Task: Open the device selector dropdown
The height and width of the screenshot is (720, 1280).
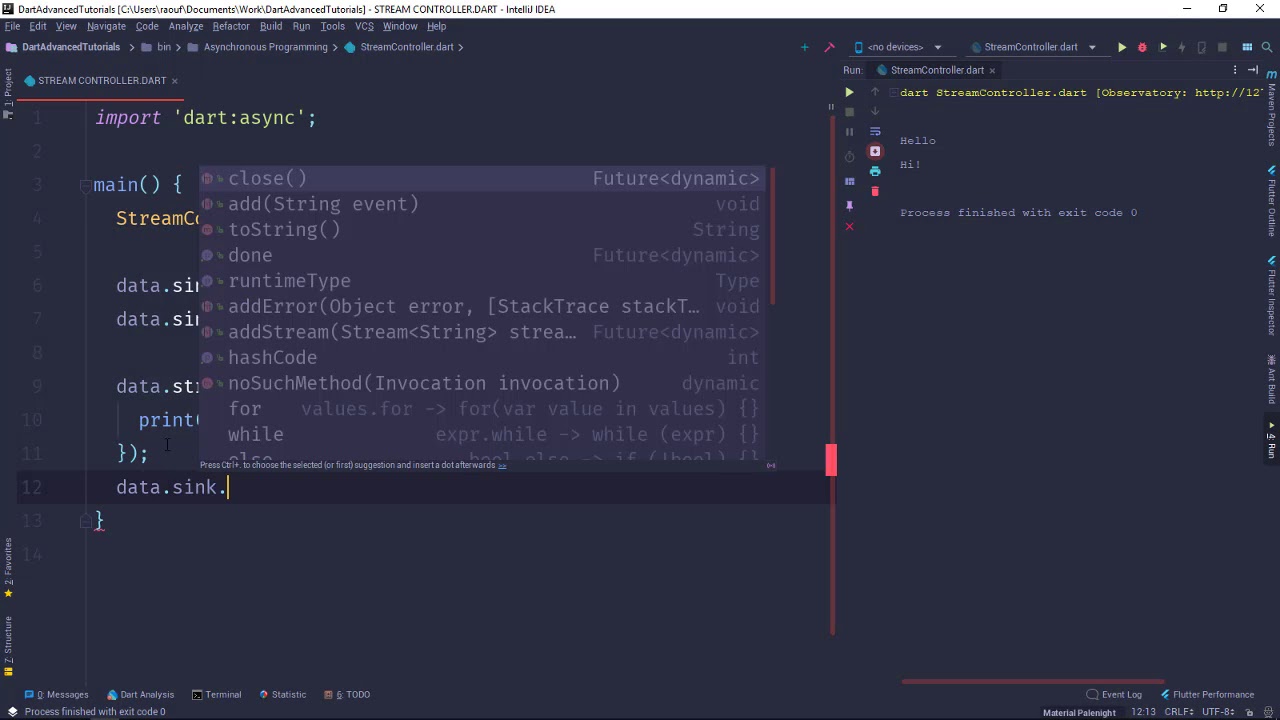Action: click(x=898, y=47)
